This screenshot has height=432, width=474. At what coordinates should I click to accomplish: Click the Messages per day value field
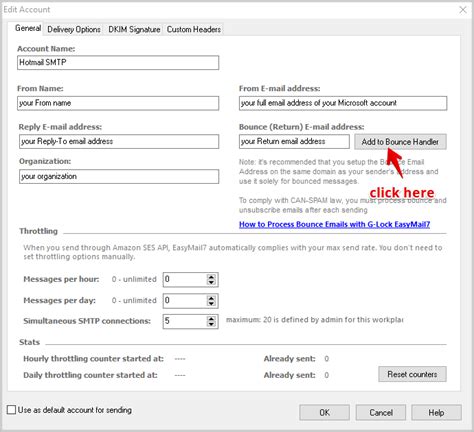point(184,301)
